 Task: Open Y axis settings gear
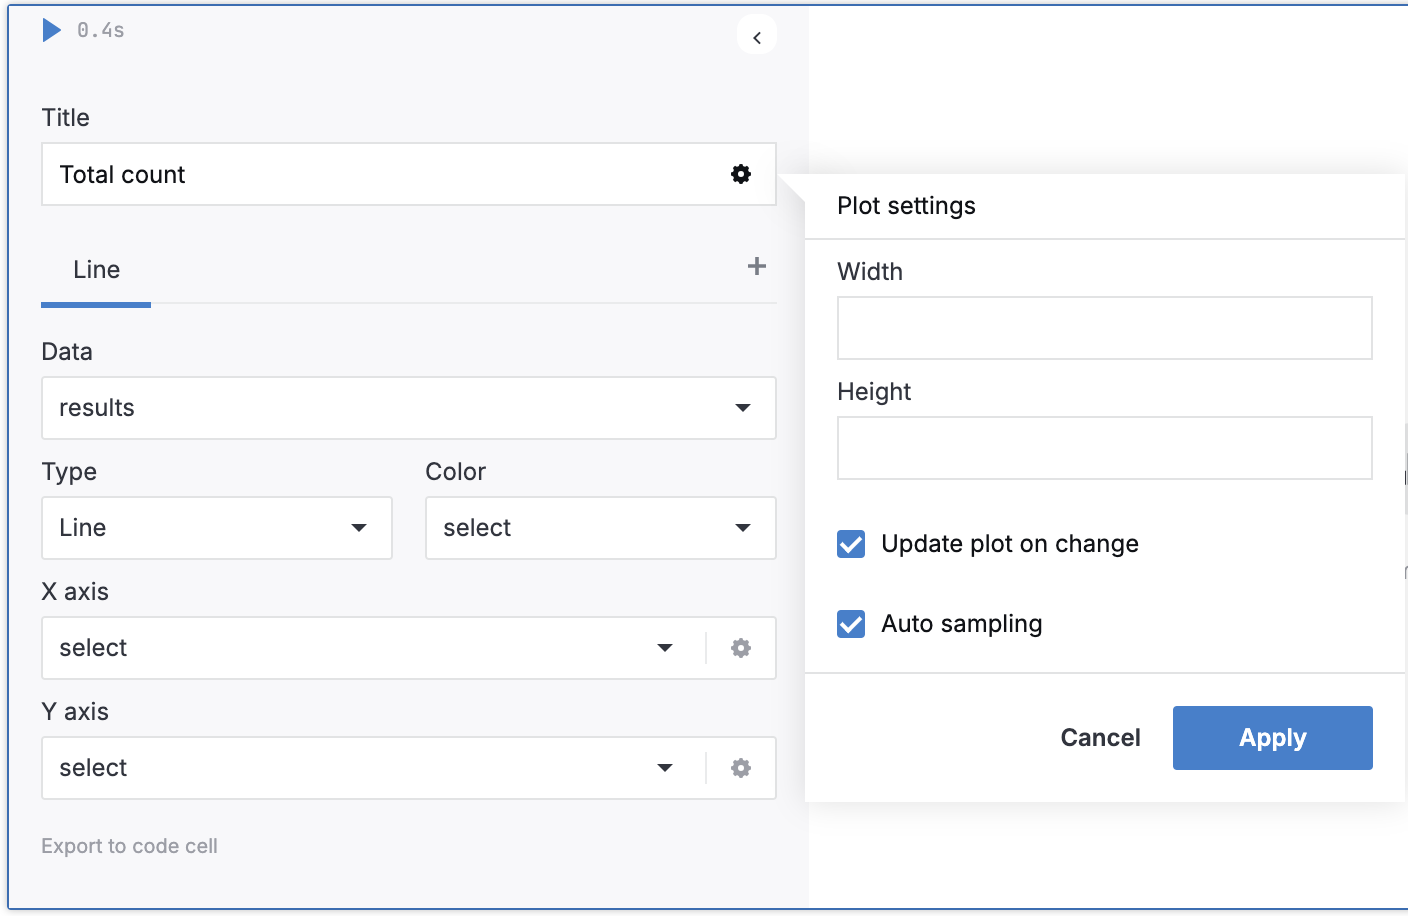pyautogui.click(x=740, y=768)
